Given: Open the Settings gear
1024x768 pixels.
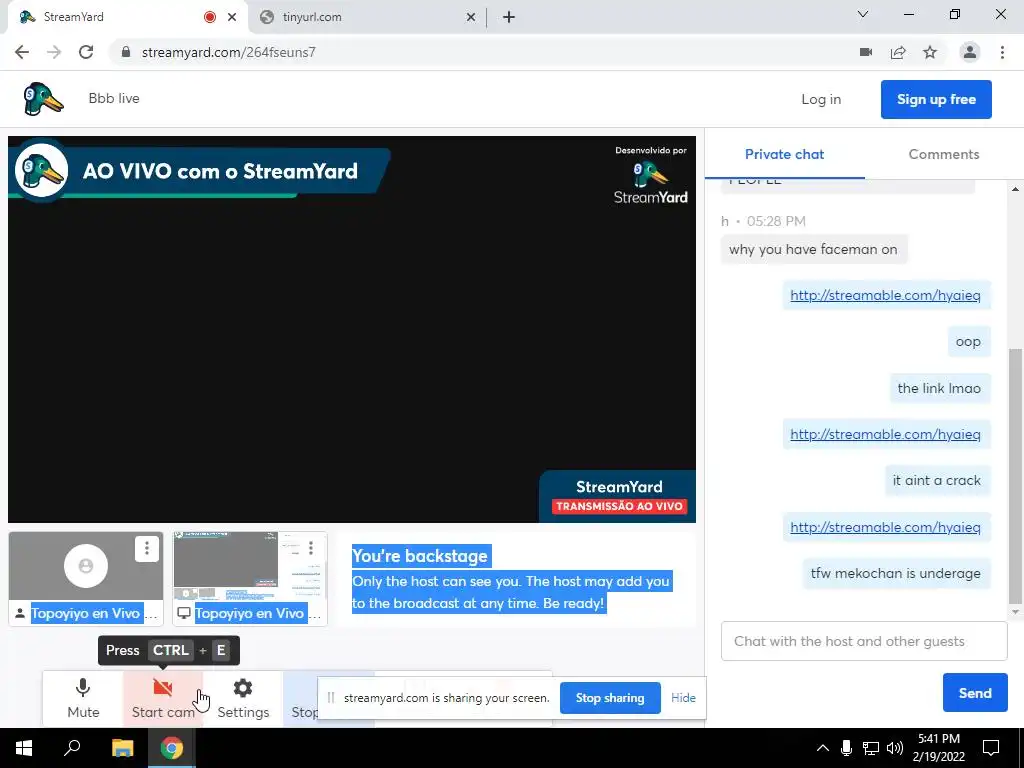Looking at the screenshot, I should pyautogui.click(x=243, y=698).
